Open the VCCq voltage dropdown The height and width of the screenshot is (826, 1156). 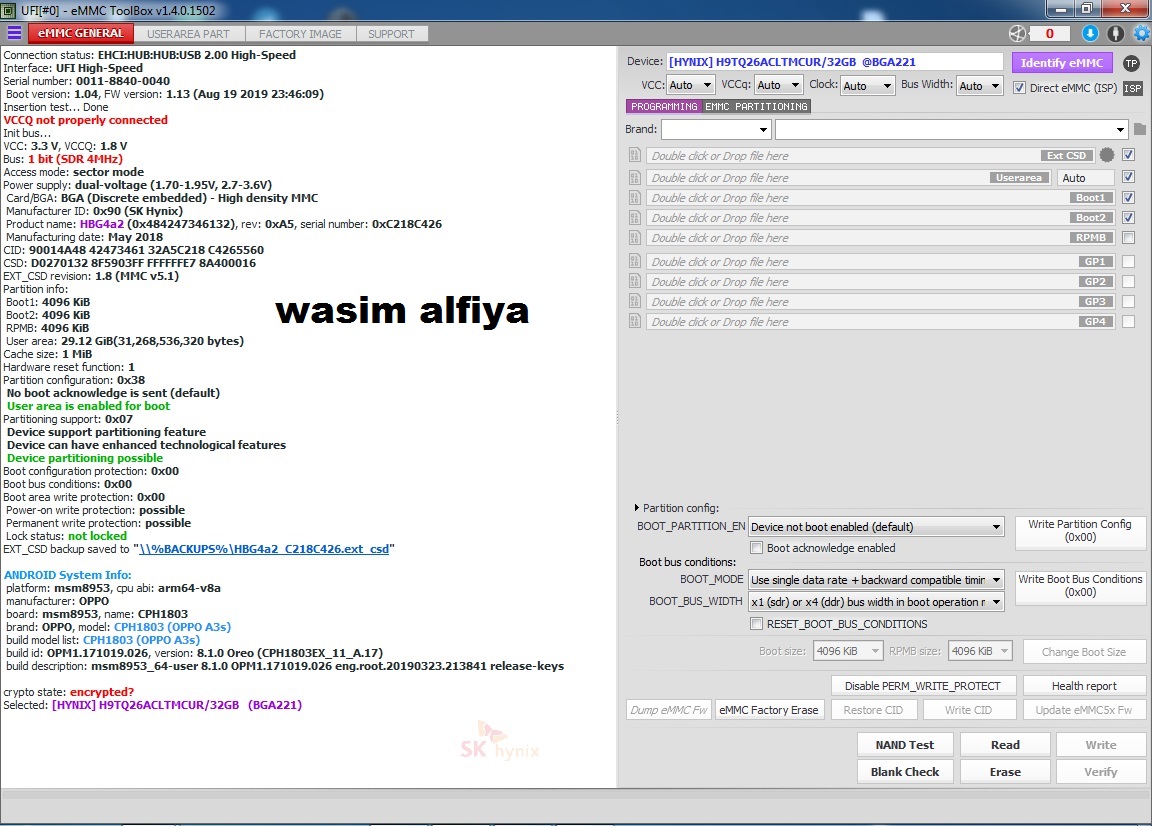(x=778, y=86)
